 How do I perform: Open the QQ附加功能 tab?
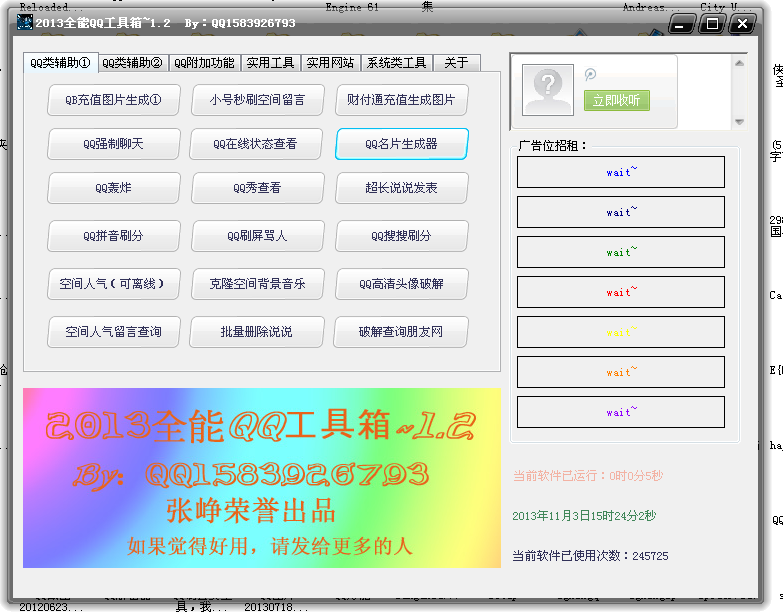[204, 63]
